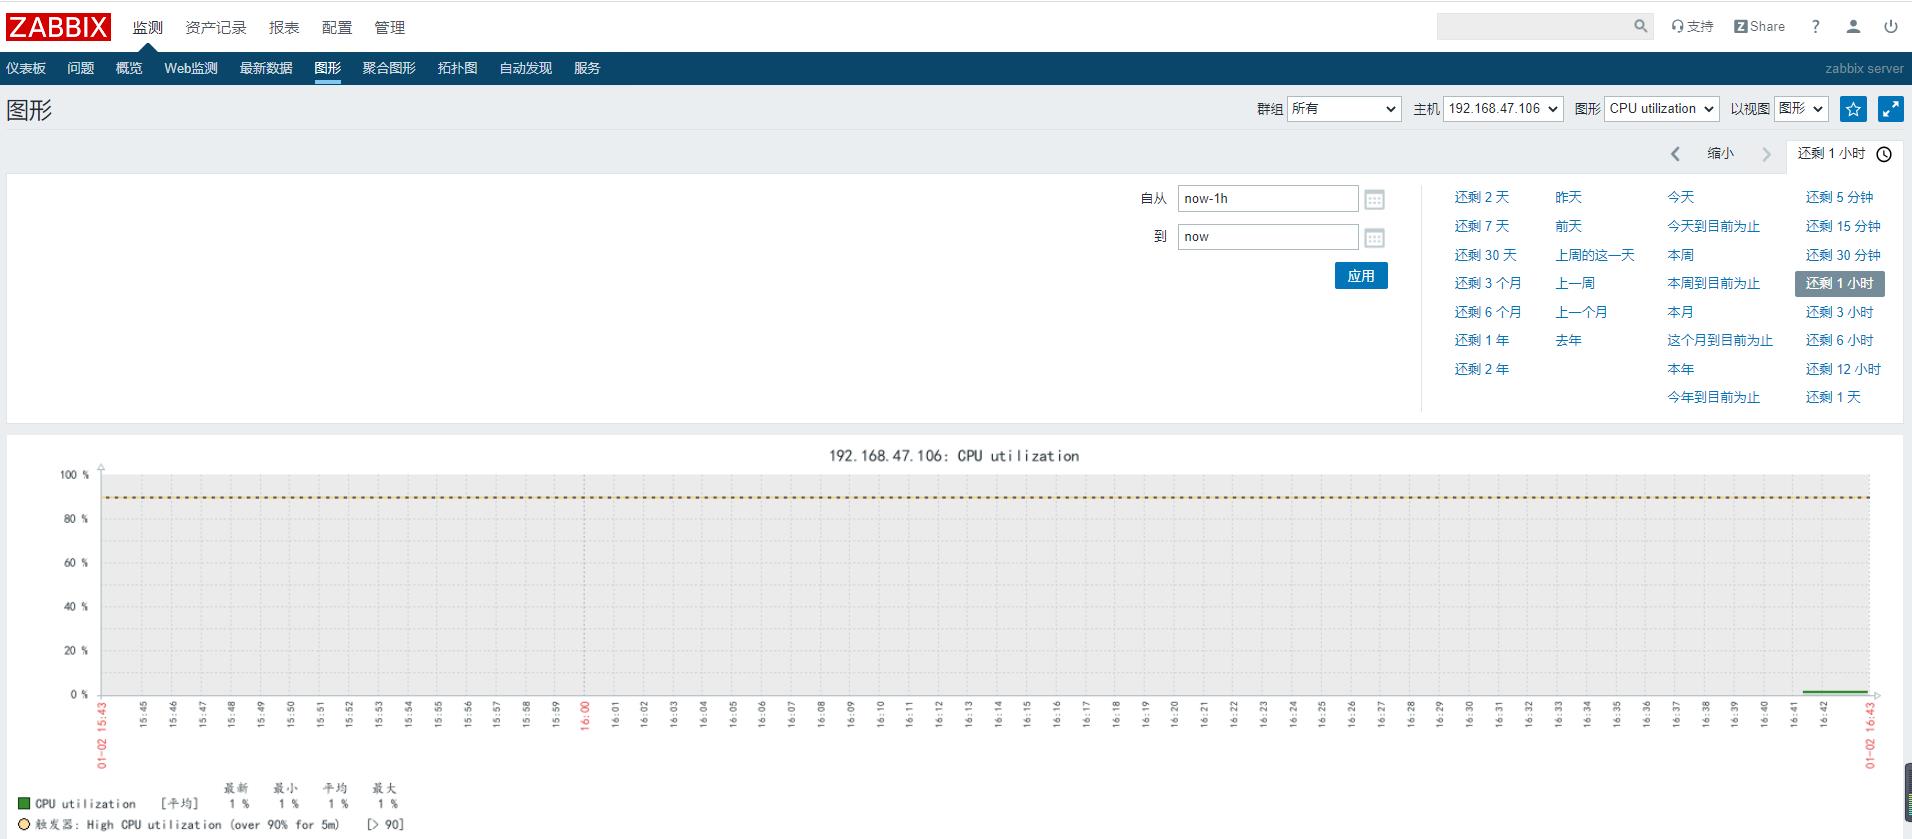Image resolution: width=1912 pixels, height=839 pixels.
Task: Toggle fullscreen kiosk mode icon
Action: click(x=1890, y=109)
